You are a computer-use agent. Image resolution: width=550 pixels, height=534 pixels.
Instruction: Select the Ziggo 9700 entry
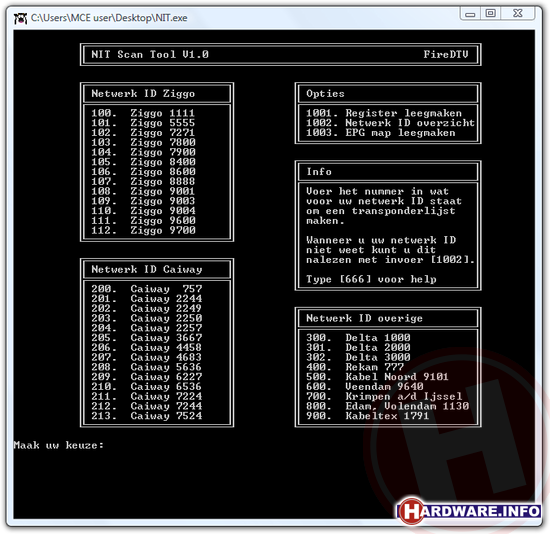(143, 230)
